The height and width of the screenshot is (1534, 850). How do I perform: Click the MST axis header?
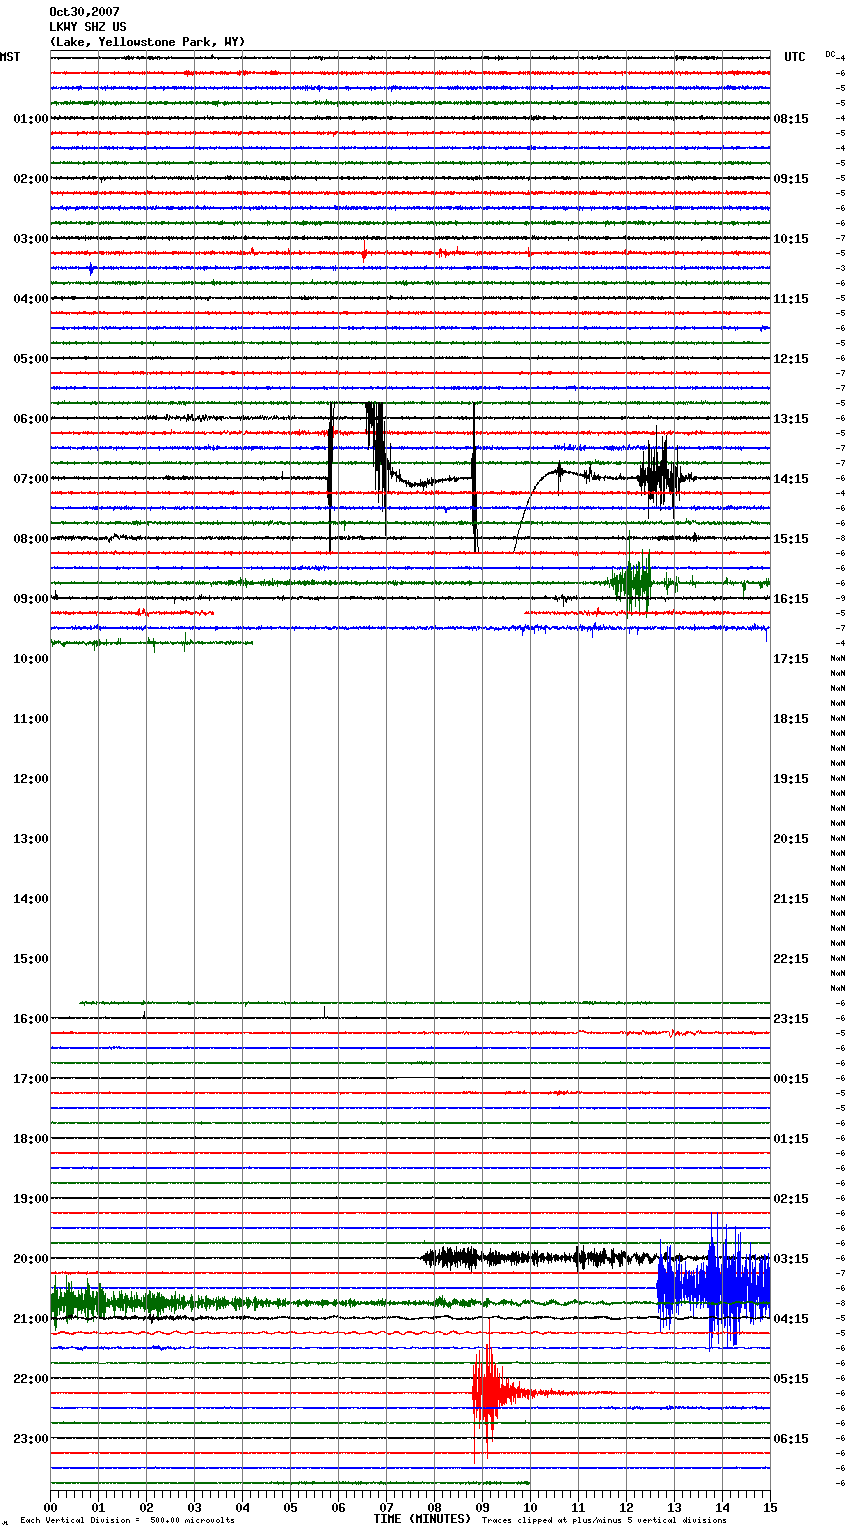pyautogui.click(x=10, y=57)
